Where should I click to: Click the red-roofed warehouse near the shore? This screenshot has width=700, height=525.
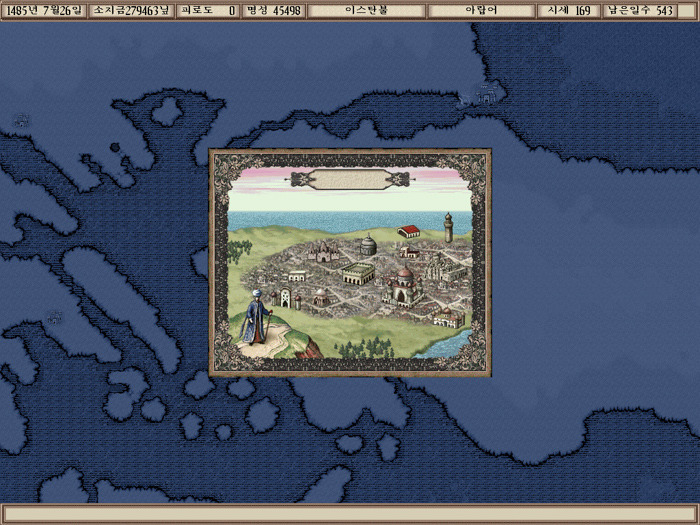click(409, 231)
